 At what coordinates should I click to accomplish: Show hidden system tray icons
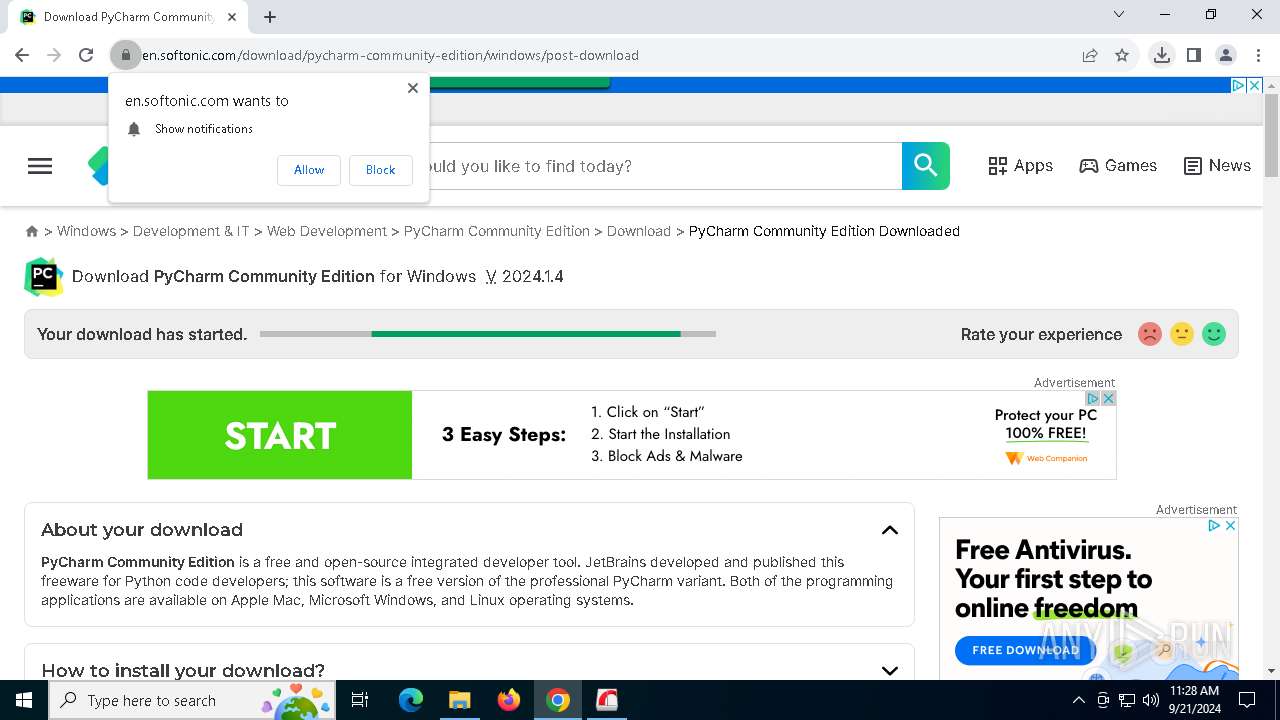1078,700
